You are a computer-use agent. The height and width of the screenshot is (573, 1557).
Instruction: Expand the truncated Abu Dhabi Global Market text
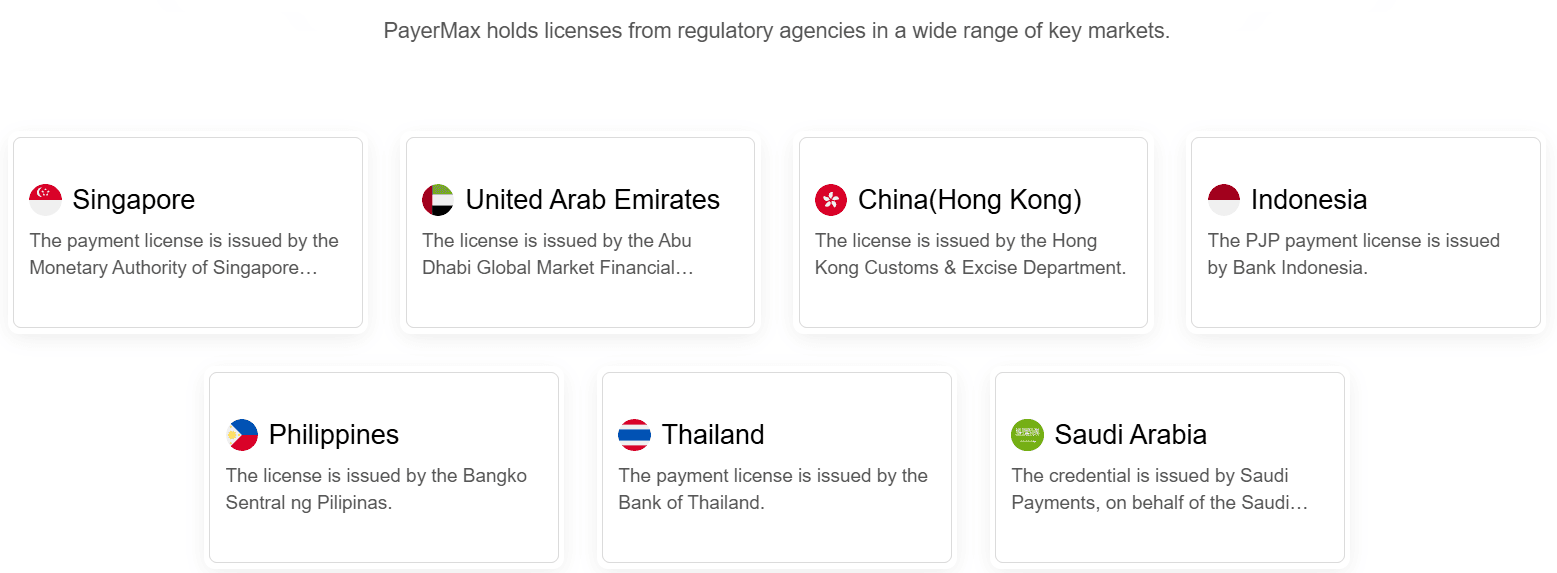click(x=558, y=254)
